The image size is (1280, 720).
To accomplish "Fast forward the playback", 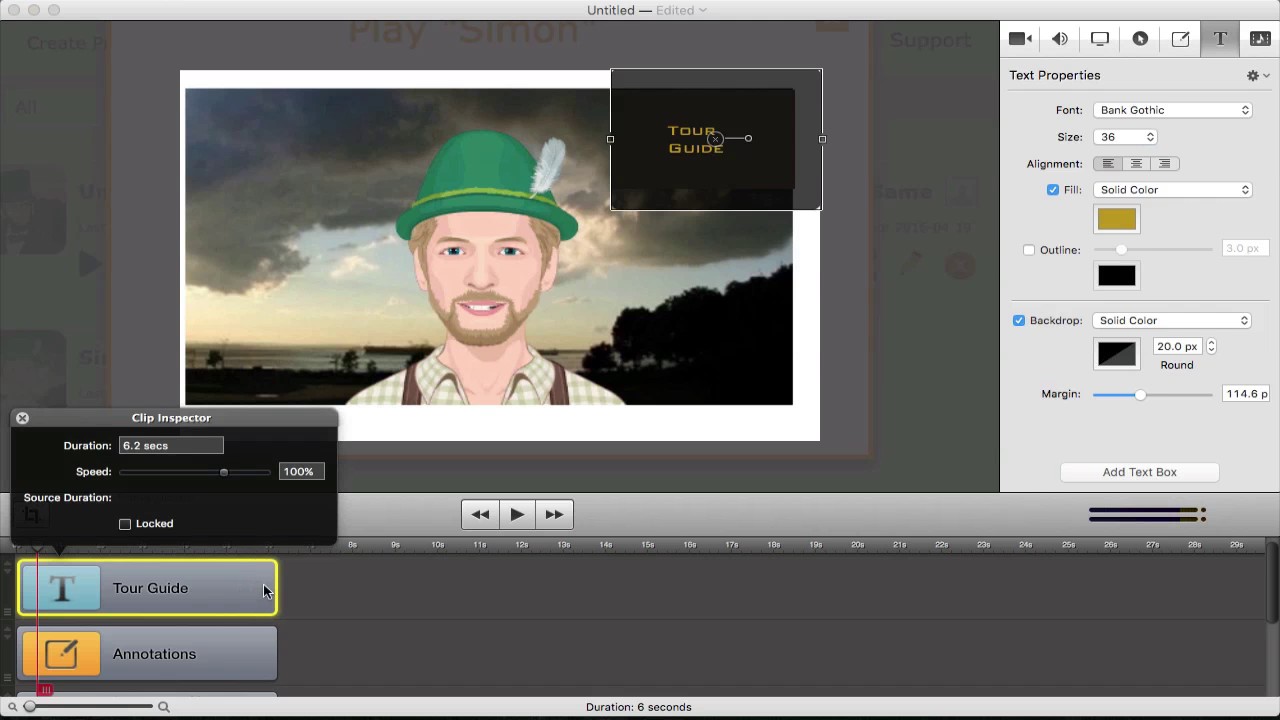I will click(x=554, y=514).
